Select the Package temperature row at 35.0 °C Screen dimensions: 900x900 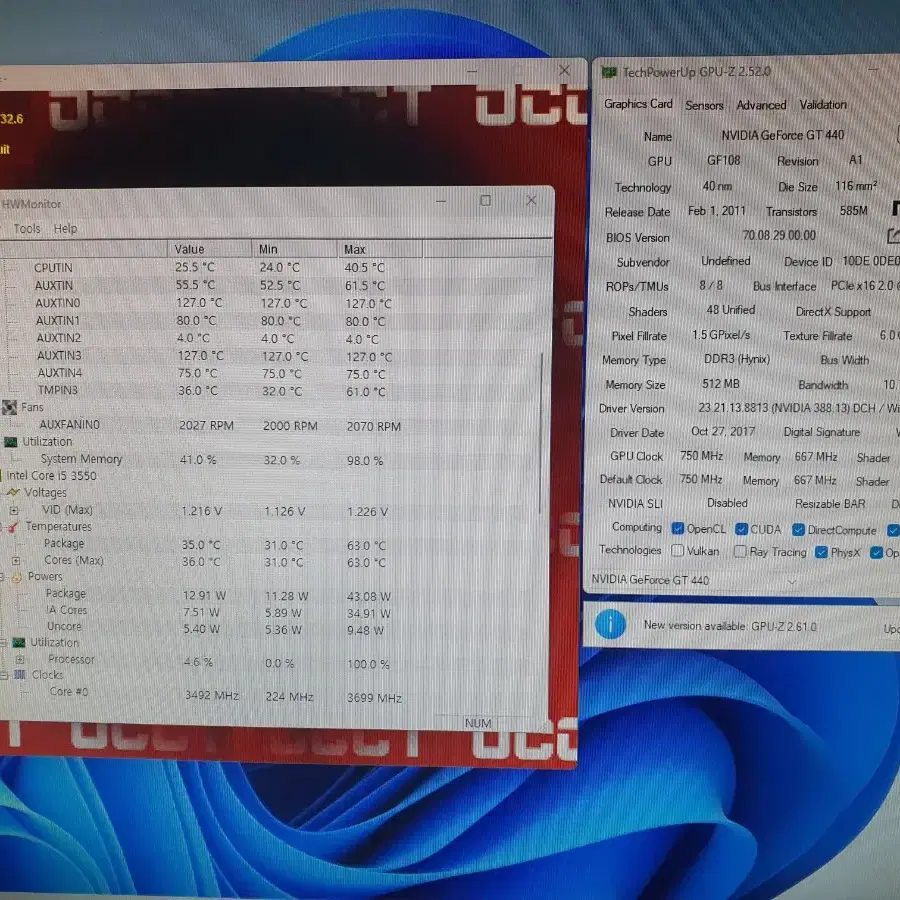(x=276, y=544)
